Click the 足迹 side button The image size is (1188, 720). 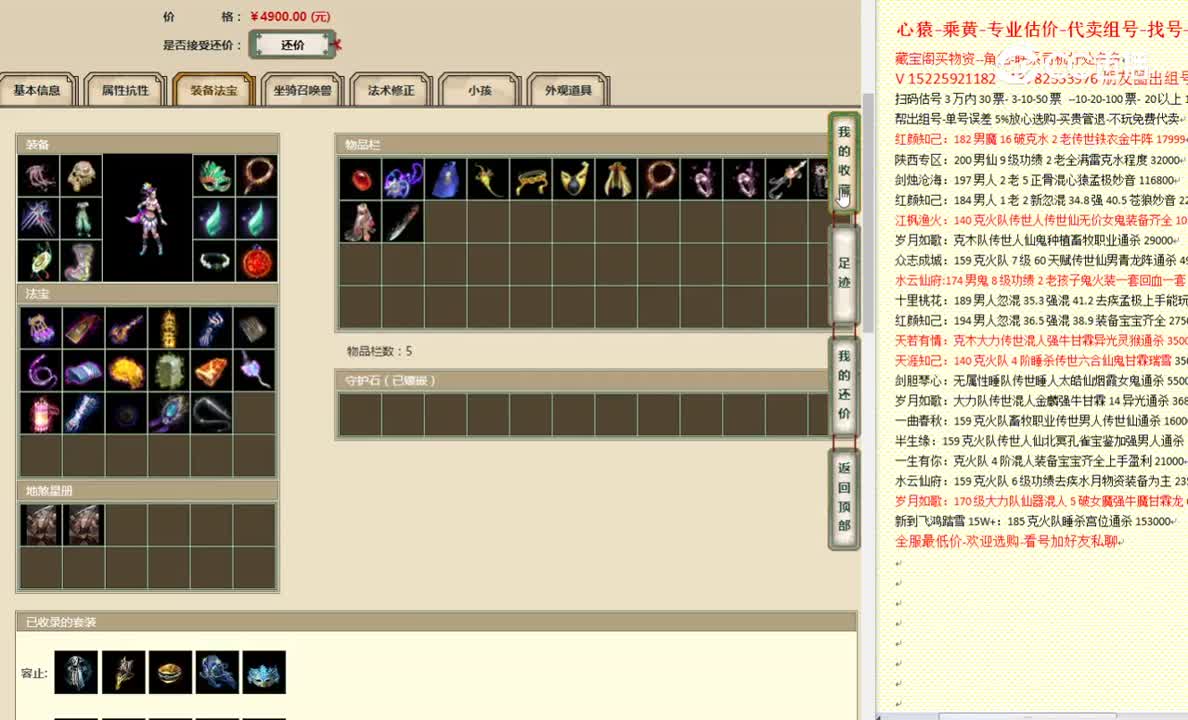pyautogui.click(x=844, y=273)
